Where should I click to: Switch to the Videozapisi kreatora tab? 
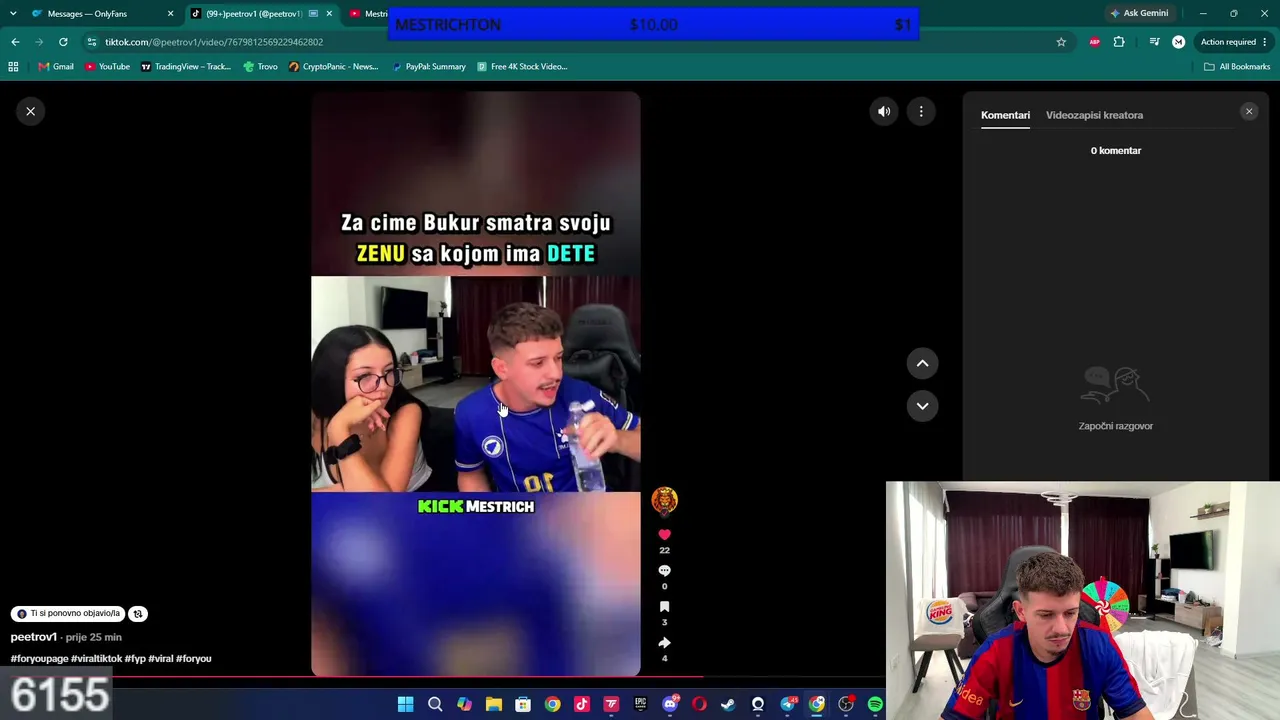(1094, 115)
